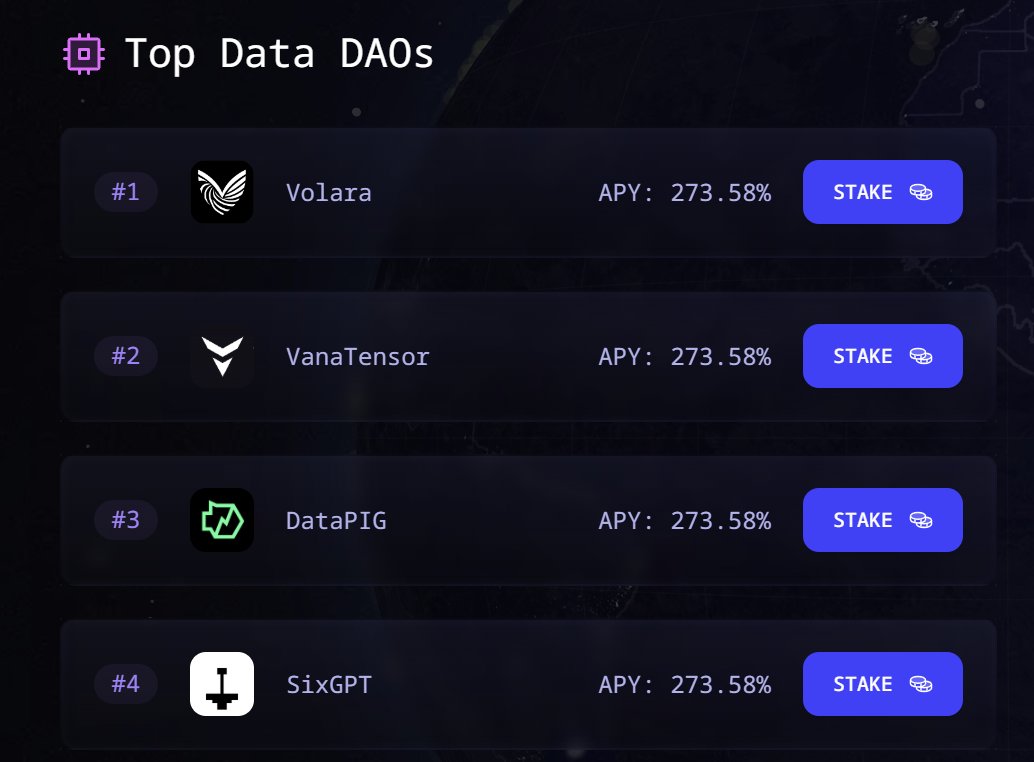Screen dimensions: 1034x762
Task: Click the #1 rank badge
Action: (x=126, y=192)
